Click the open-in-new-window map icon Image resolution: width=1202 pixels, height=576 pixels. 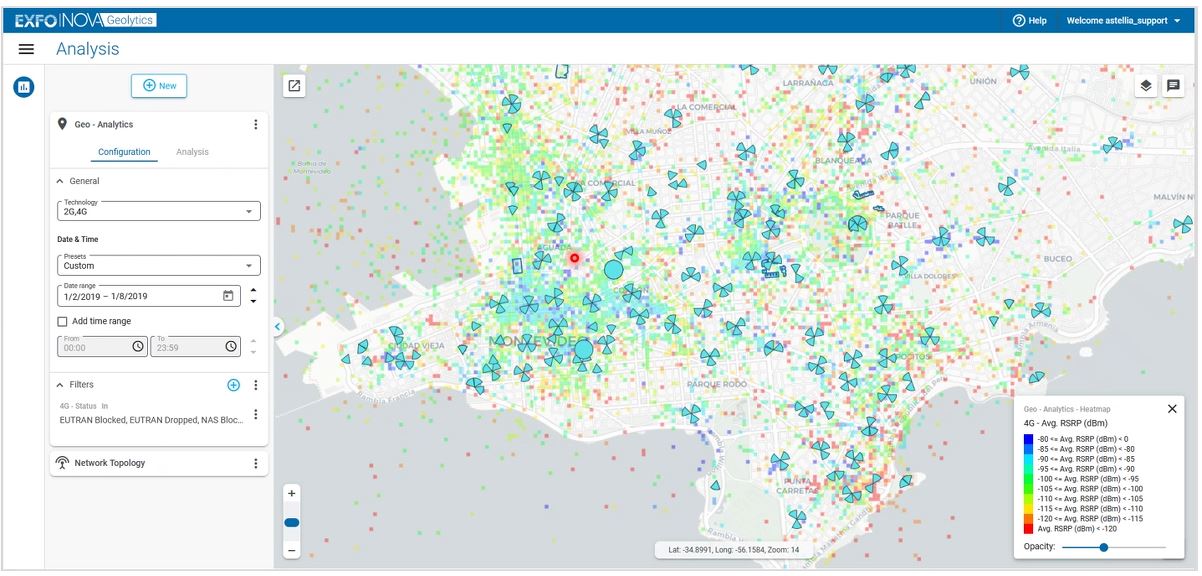pos(294,86)
